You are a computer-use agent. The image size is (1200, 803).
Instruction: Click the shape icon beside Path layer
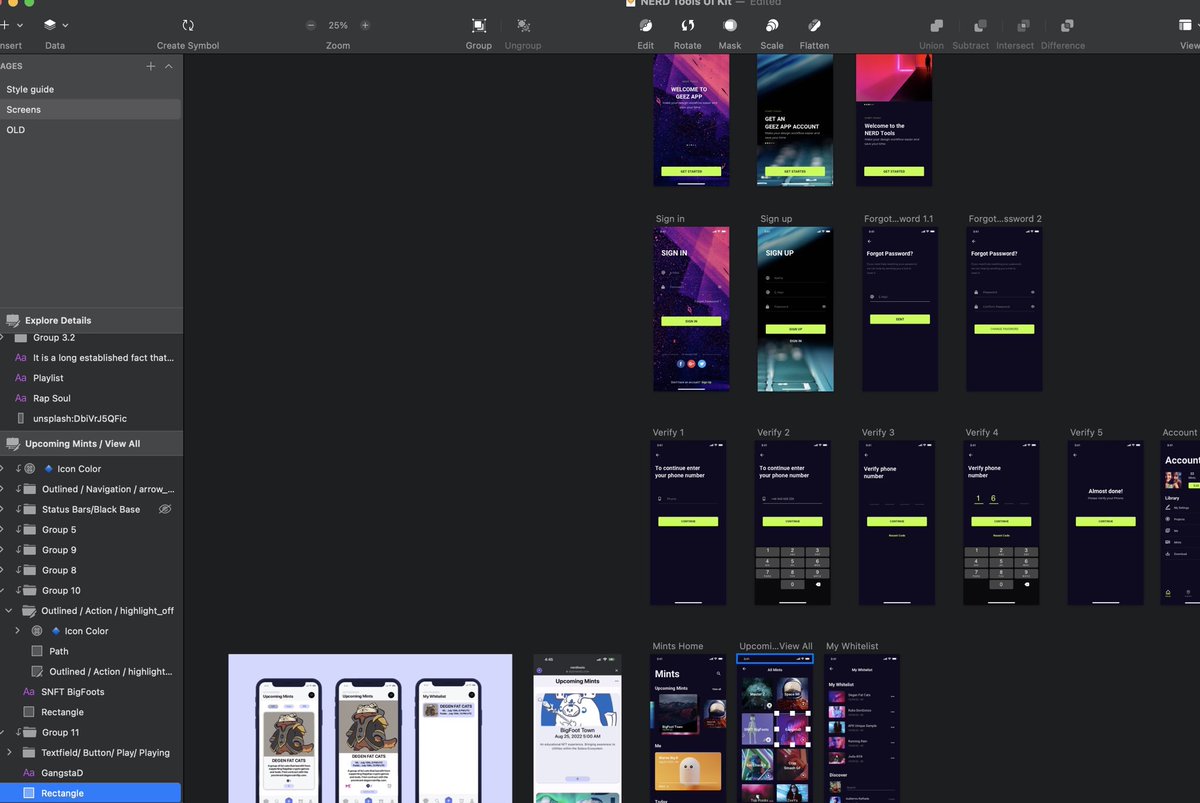[37, 651]
